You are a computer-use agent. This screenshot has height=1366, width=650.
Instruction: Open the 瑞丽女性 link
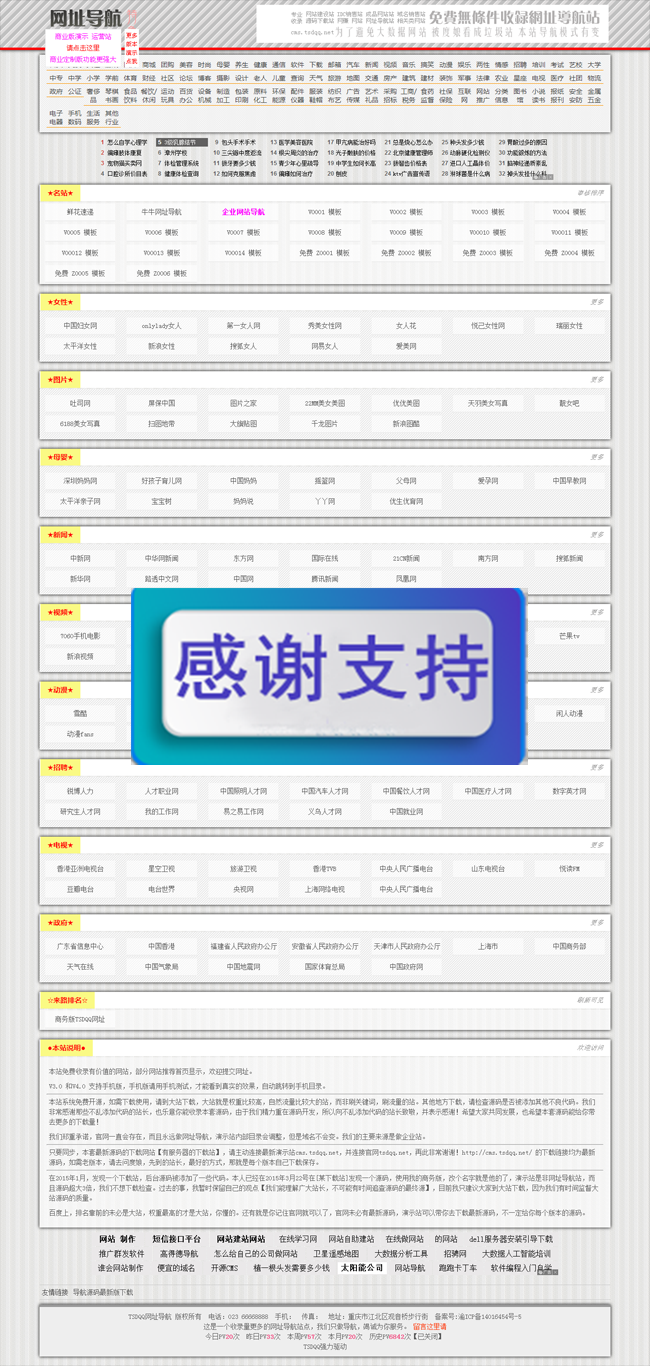click(570, 325)
